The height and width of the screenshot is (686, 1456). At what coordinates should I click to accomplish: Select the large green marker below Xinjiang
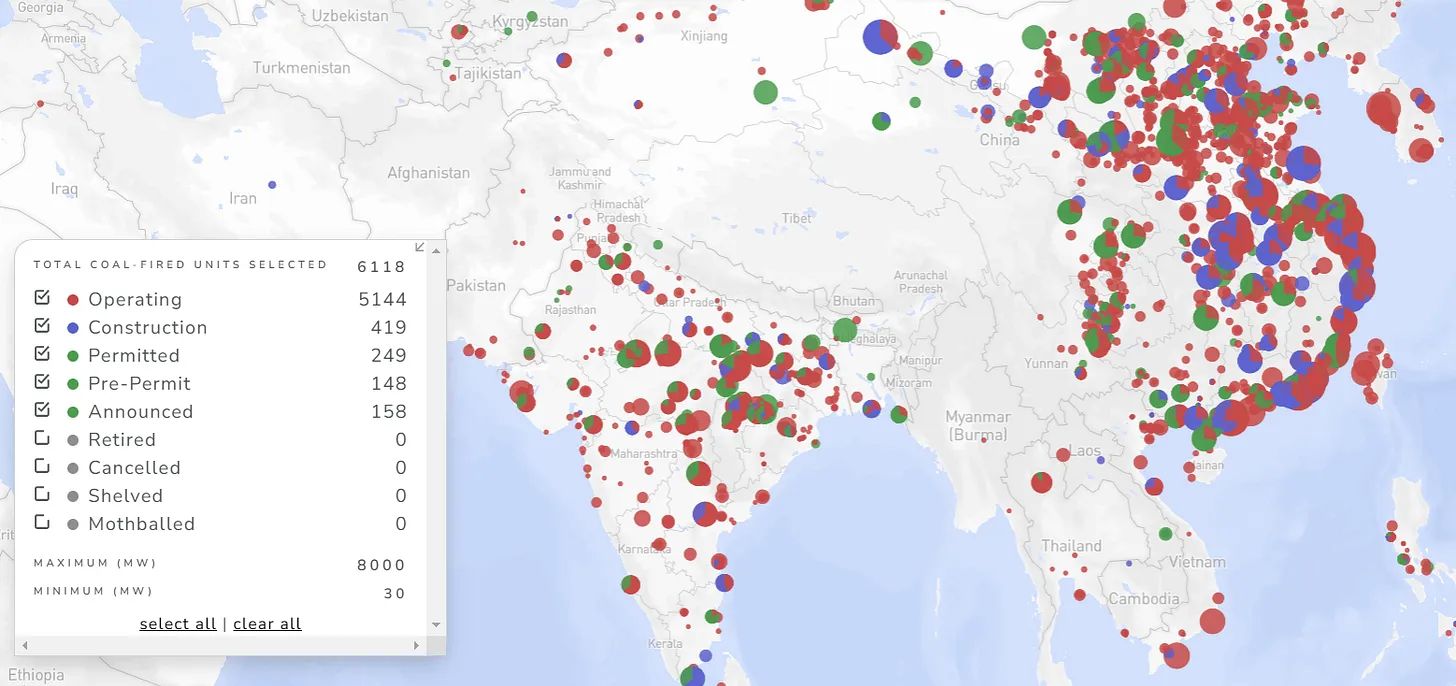765,92
